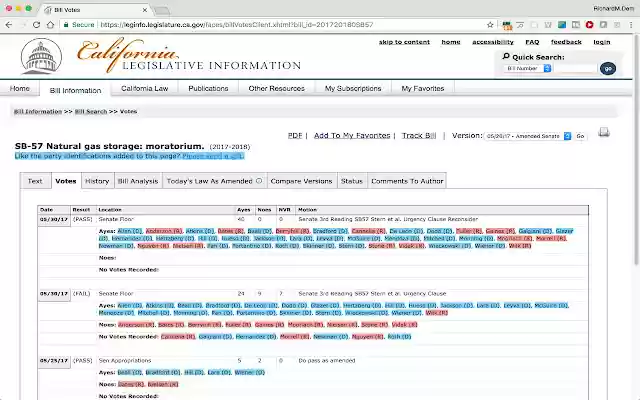Click the Quick Search text field
The image size is (640, 400).
click(576, 69)
